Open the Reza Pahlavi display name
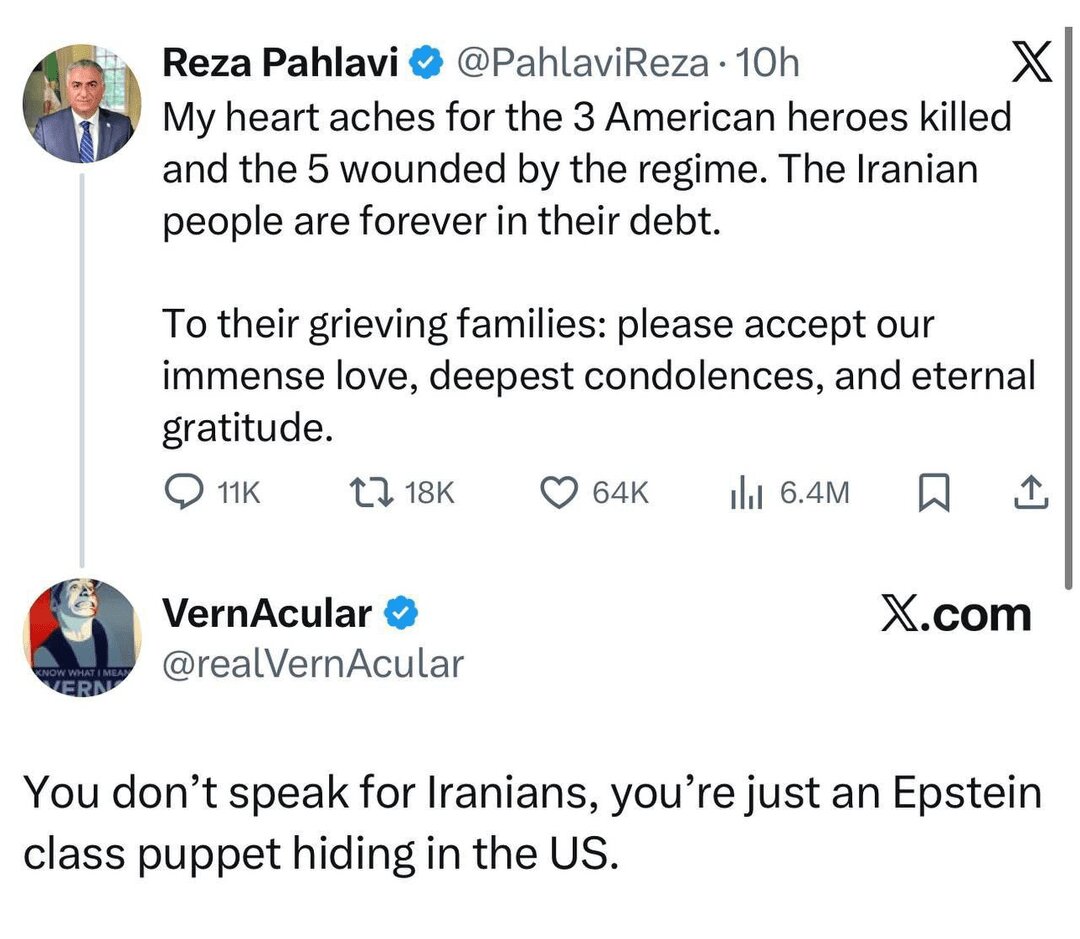This screenshot has height=939, width=1080. (281, 64)
